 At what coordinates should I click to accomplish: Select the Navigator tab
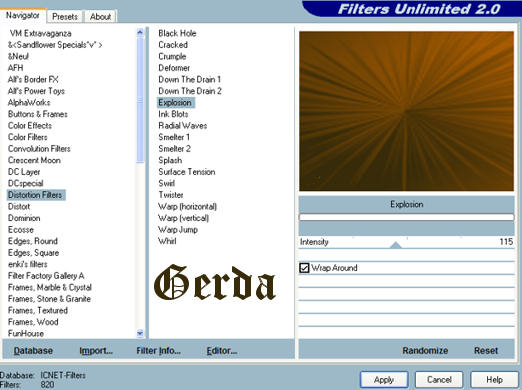pos(23,15)
